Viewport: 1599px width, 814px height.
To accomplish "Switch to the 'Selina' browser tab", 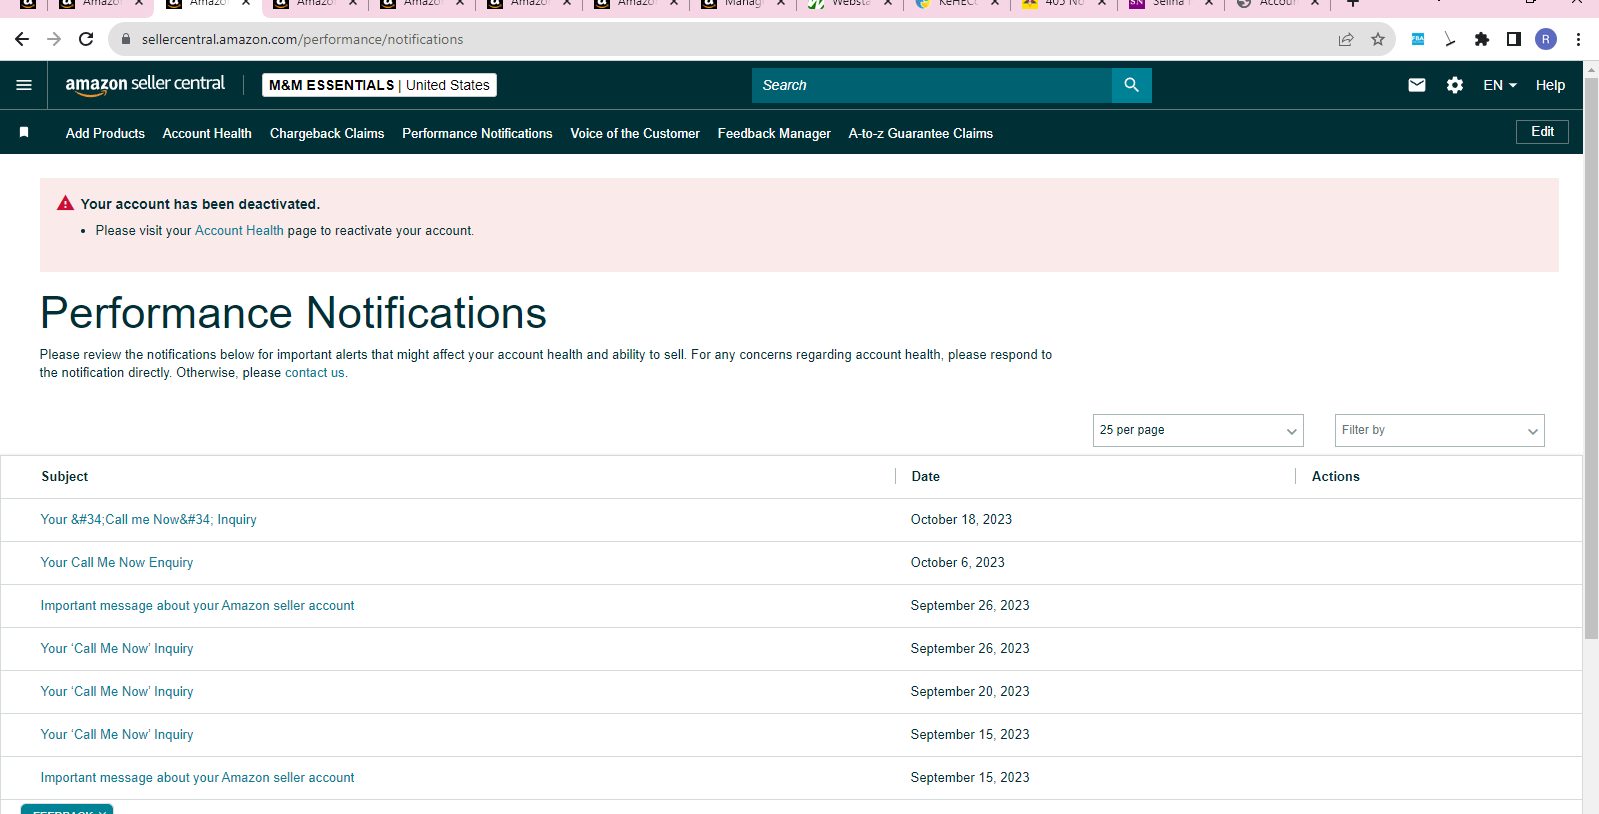I will coord(1170,4).
